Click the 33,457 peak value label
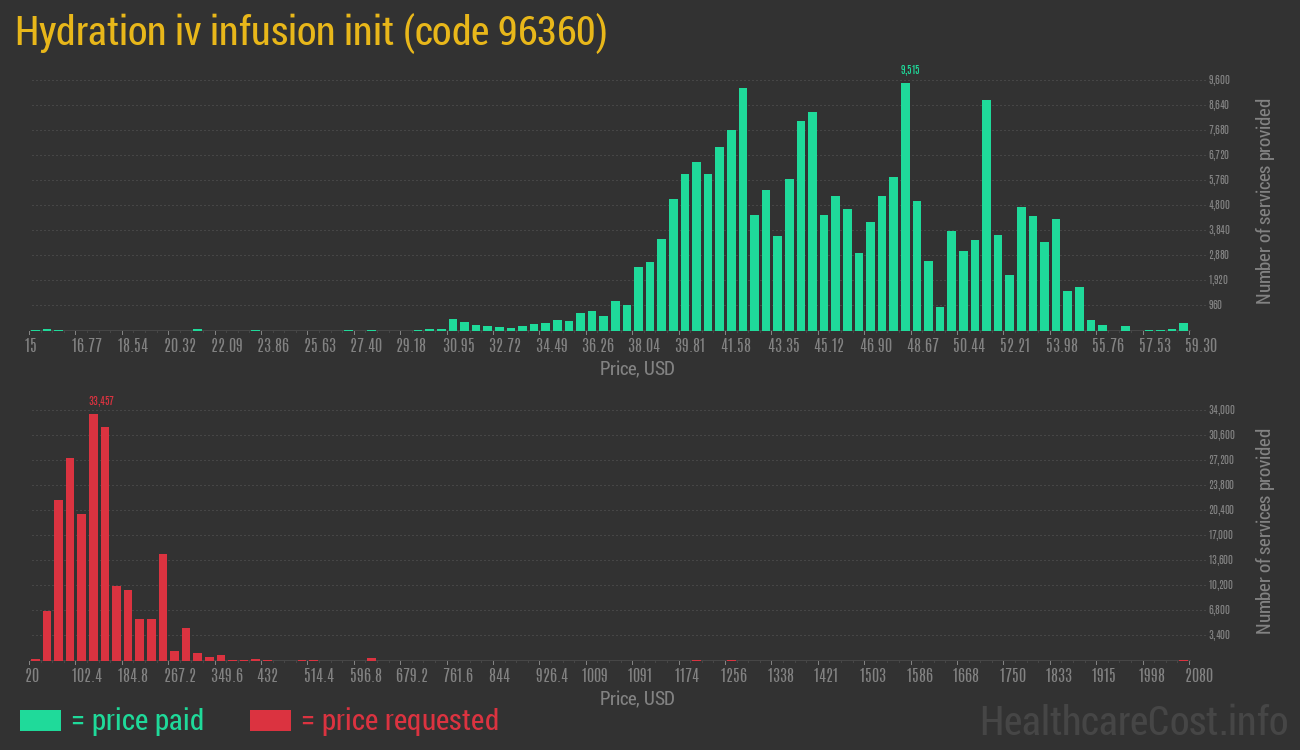Screen dimensions: 1300x750 101,400
